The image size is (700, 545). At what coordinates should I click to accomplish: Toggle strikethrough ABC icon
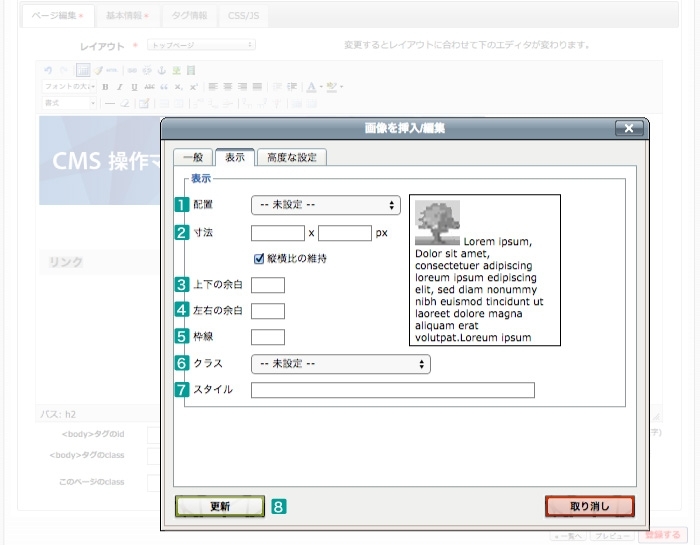point(150,87)
